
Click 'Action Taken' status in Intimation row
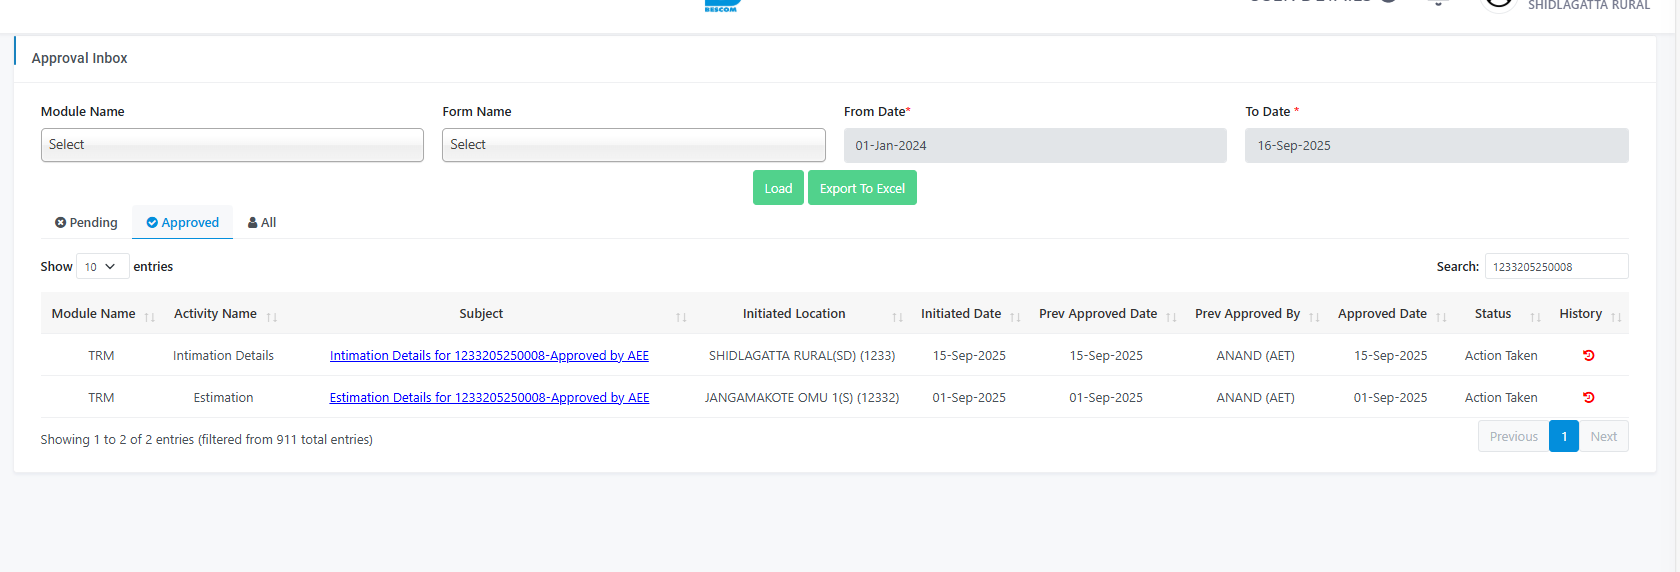pyautogui.click(x=1501, y=356)
